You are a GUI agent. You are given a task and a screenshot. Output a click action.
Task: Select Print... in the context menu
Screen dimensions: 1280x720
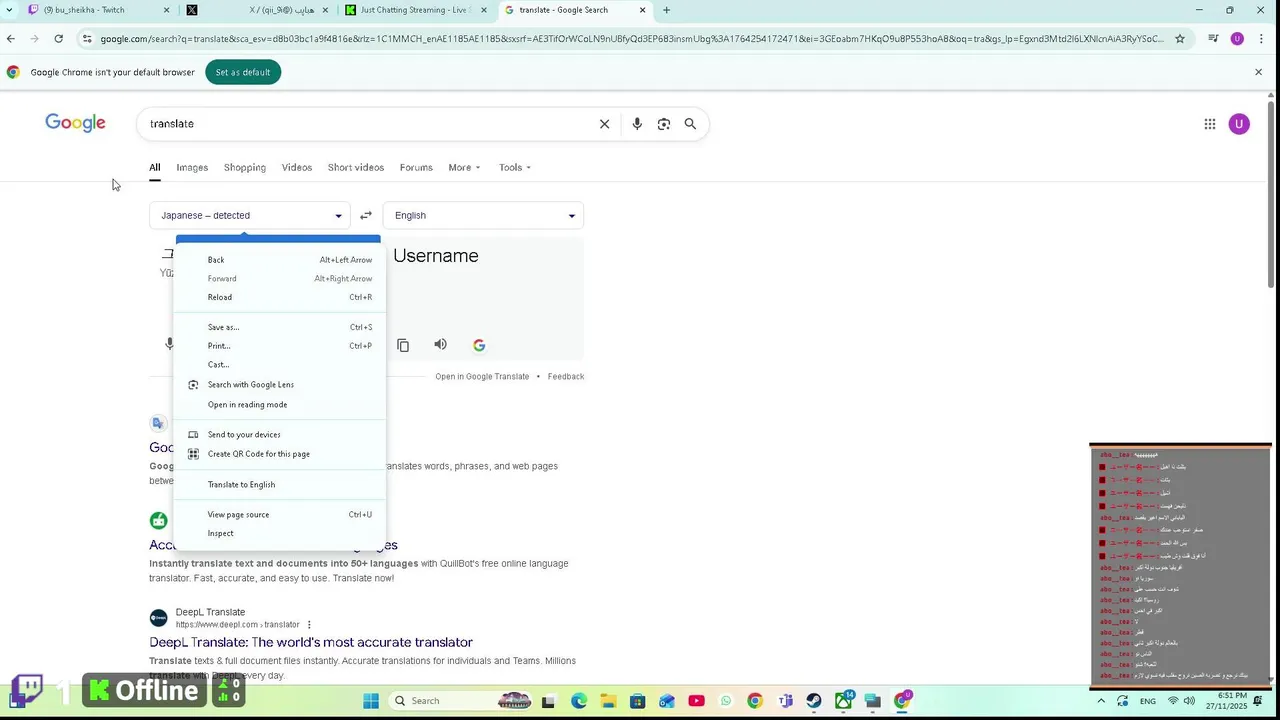(x=279, y=346)
